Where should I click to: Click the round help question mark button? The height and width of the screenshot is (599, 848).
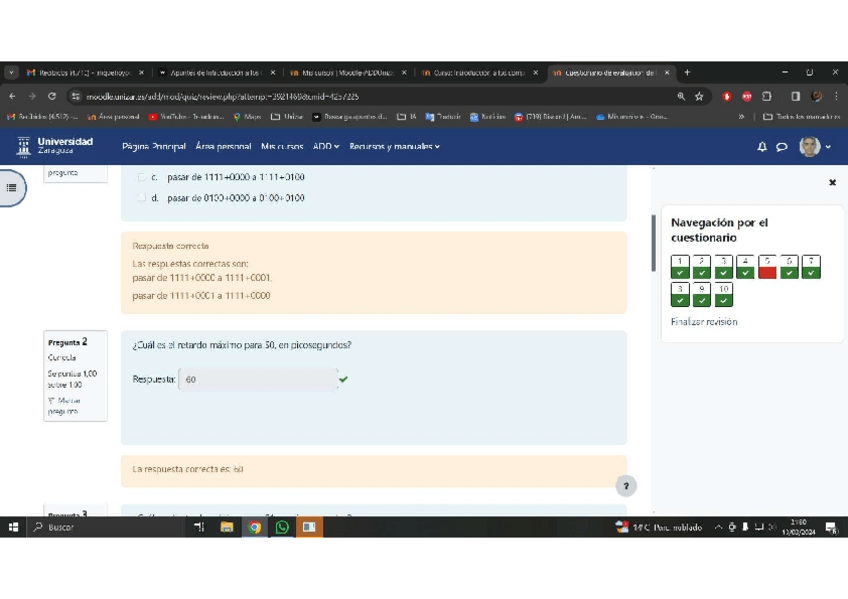pyautogui.click(x=626, y=486)
